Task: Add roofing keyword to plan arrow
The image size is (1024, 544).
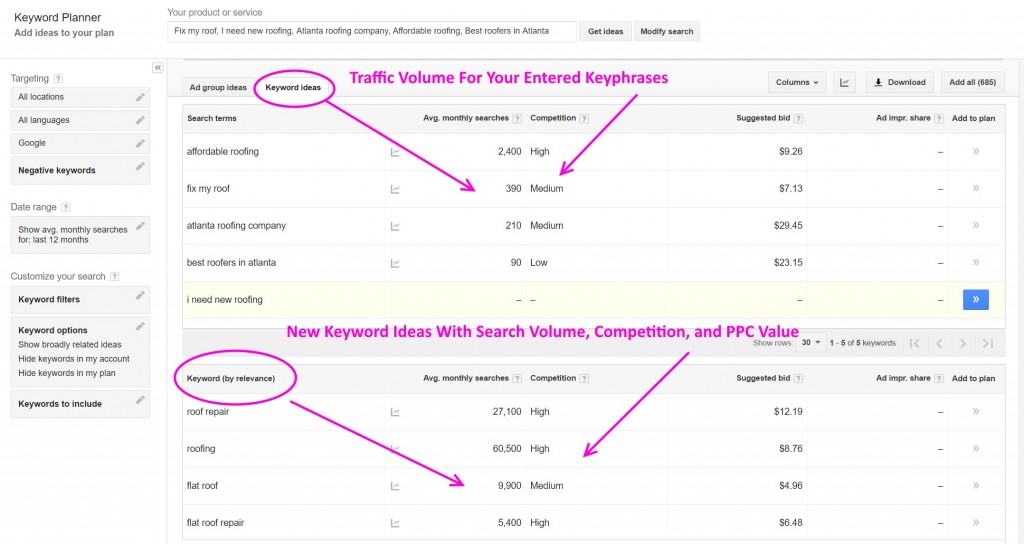Action: (976, 449)
